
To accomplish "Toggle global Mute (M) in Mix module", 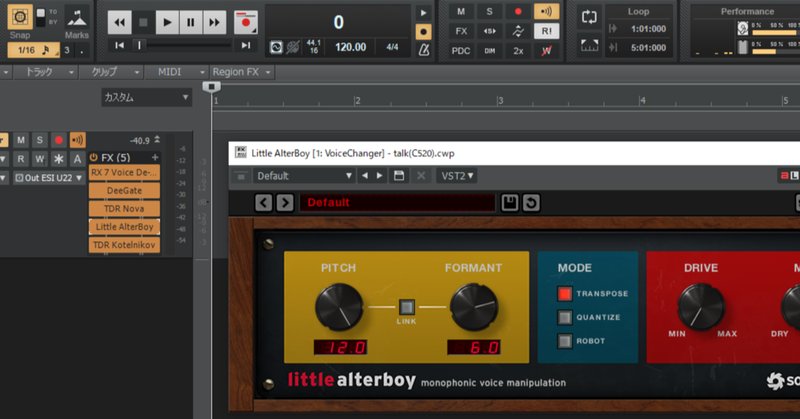I will point(461,12).
